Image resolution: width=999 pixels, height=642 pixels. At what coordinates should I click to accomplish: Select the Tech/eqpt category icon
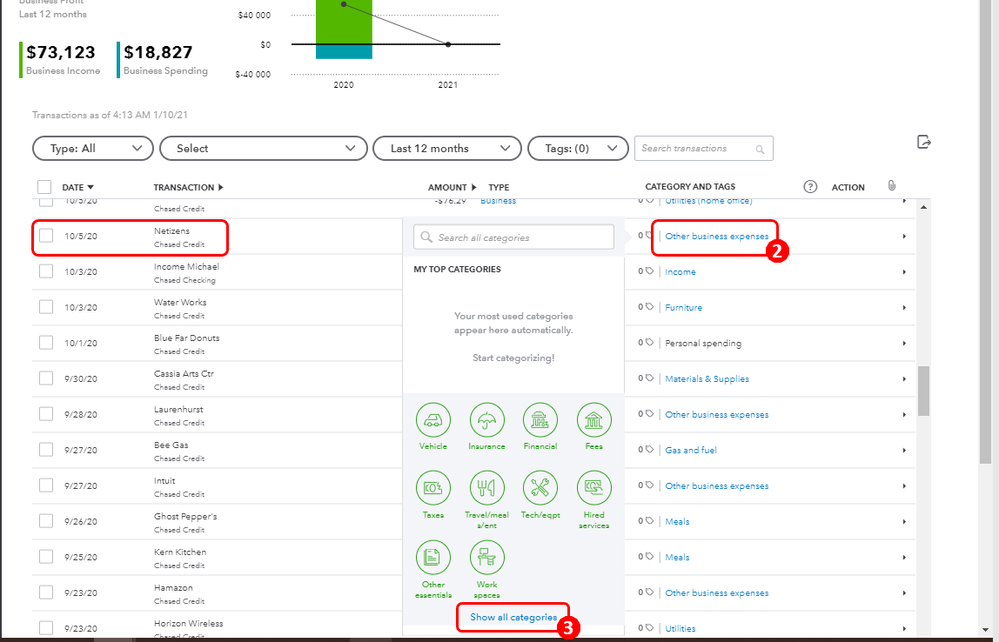(540, 488)
